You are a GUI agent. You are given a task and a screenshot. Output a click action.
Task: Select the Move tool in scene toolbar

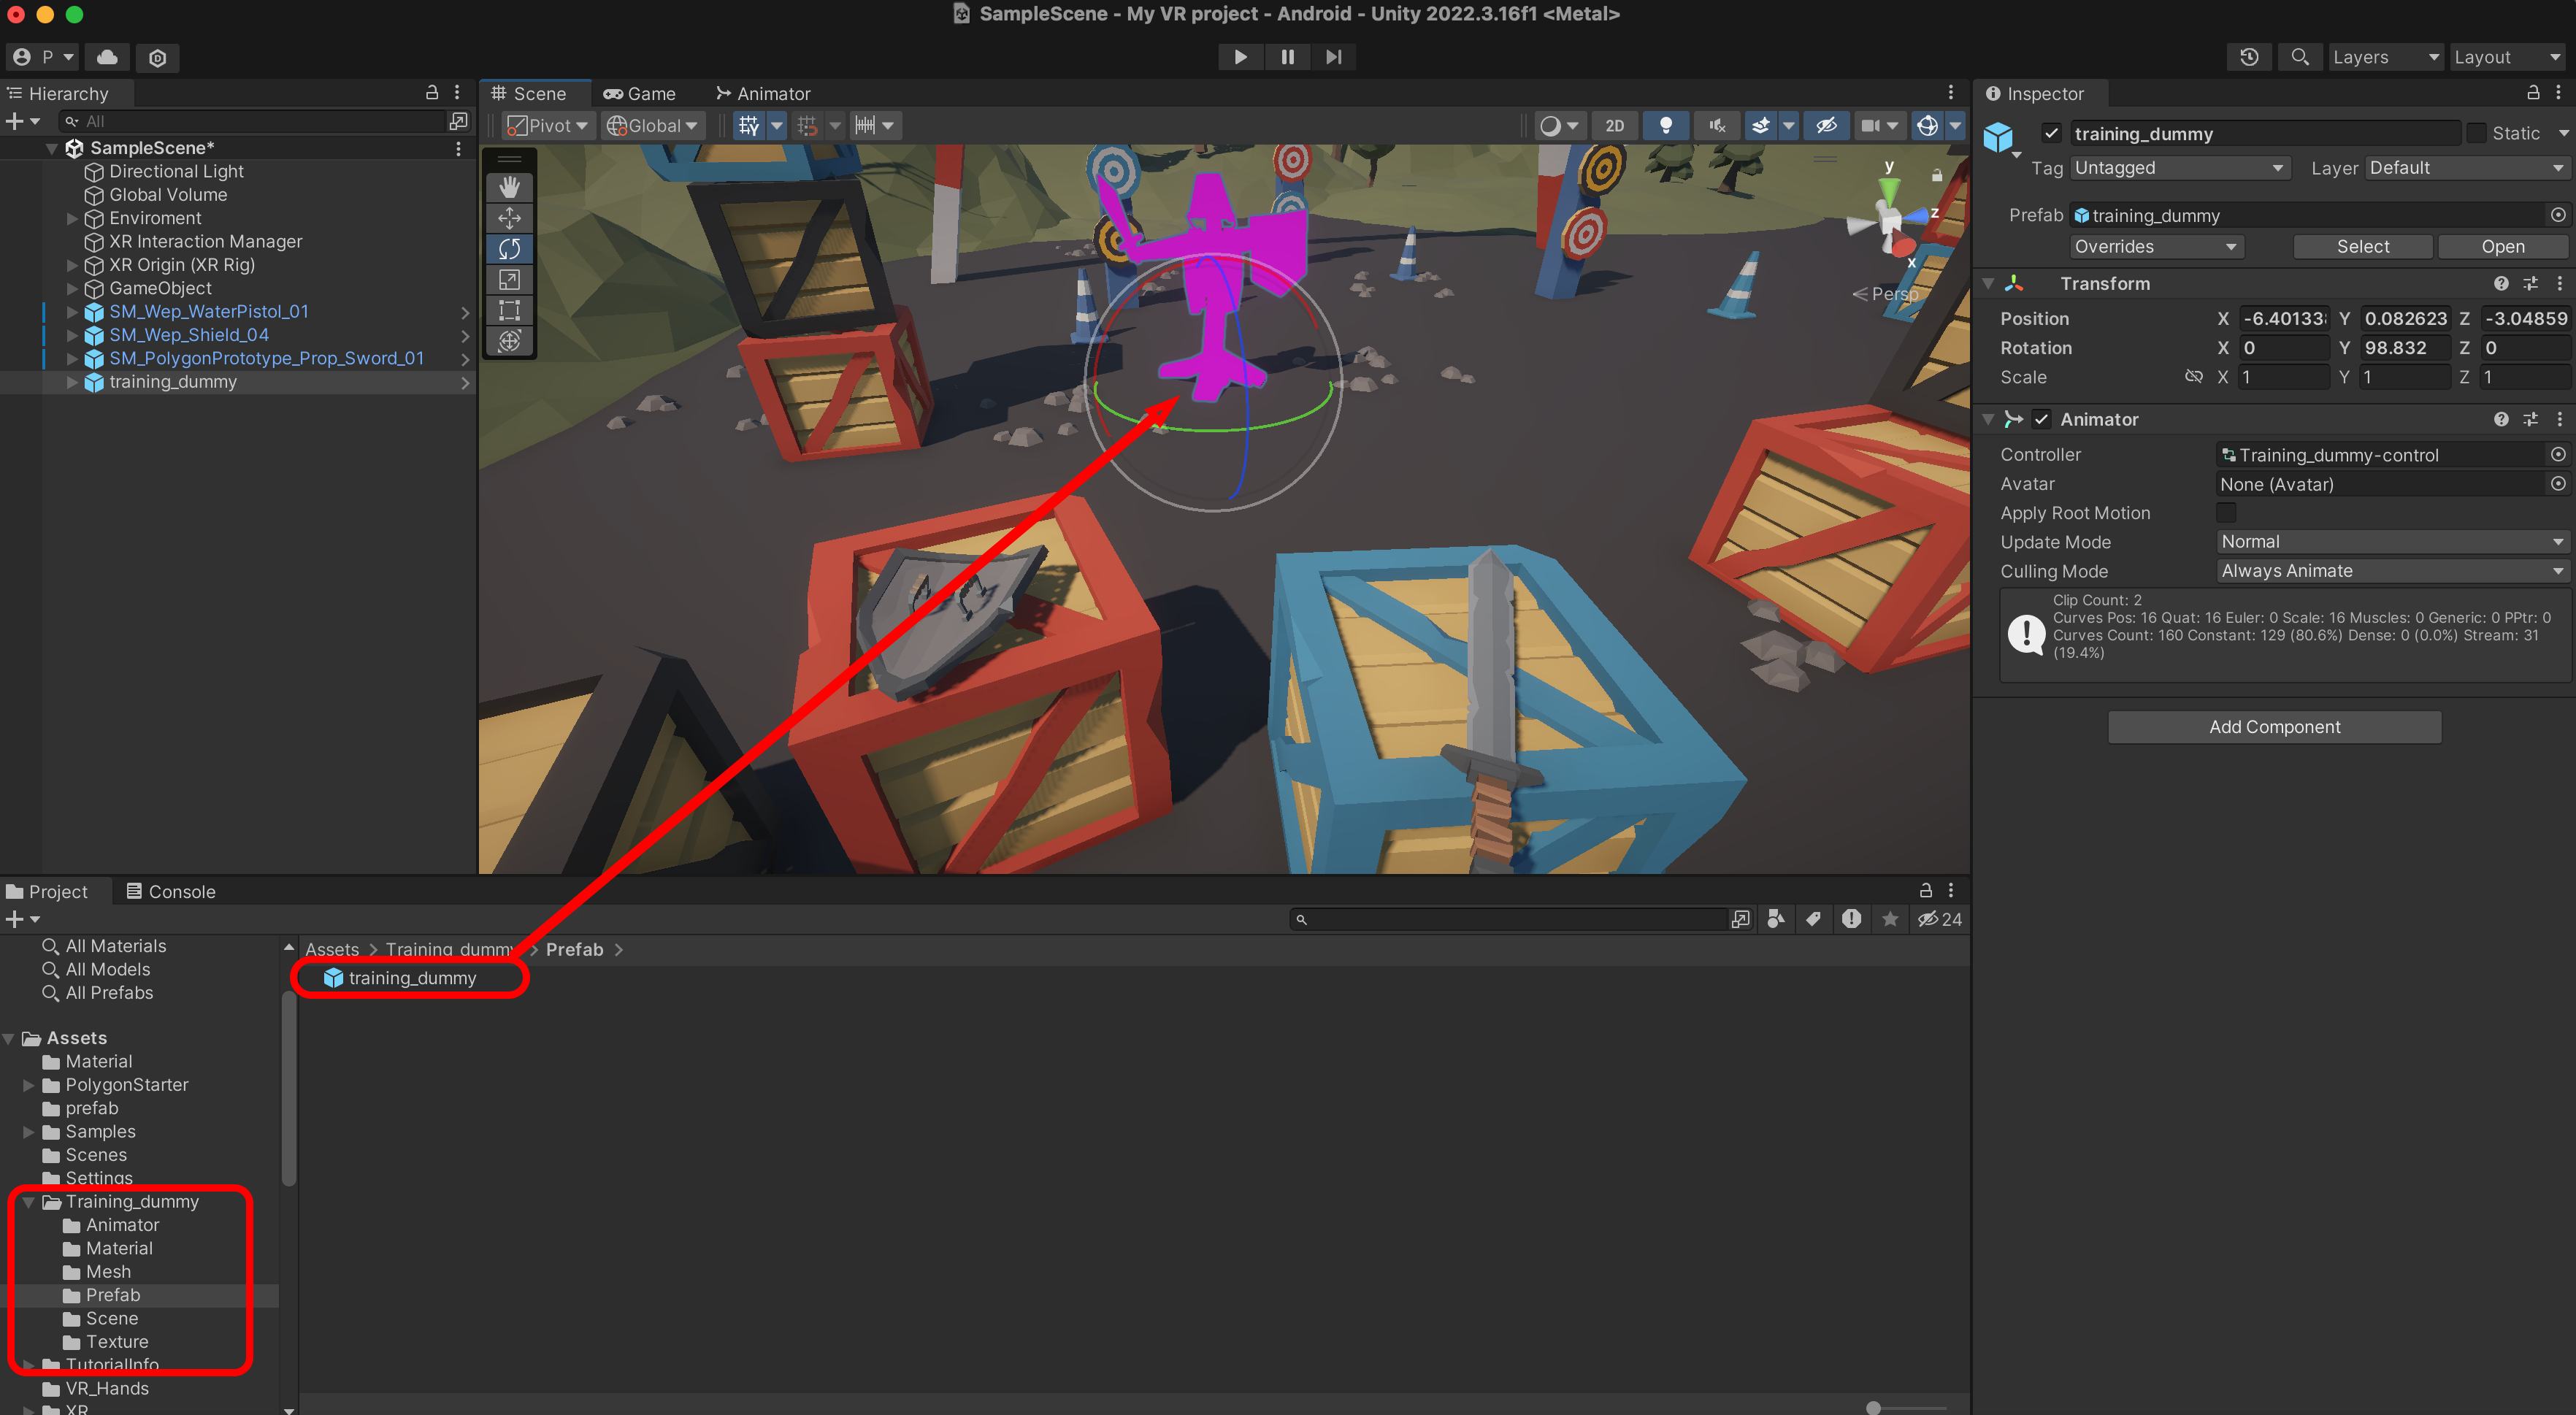[509, 218]
